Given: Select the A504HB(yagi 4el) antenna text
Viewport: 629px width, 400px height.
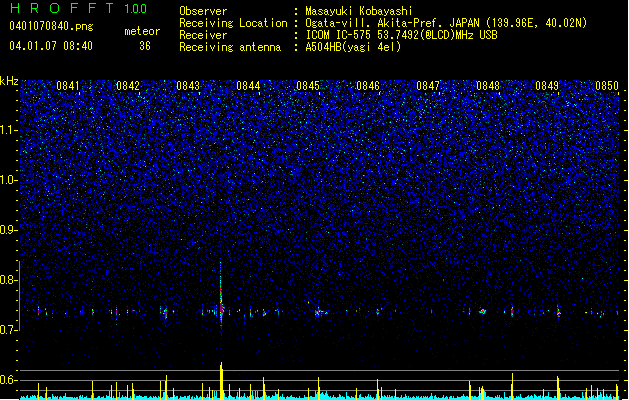Looking at the screenshot, I should [x=353, y=47].
